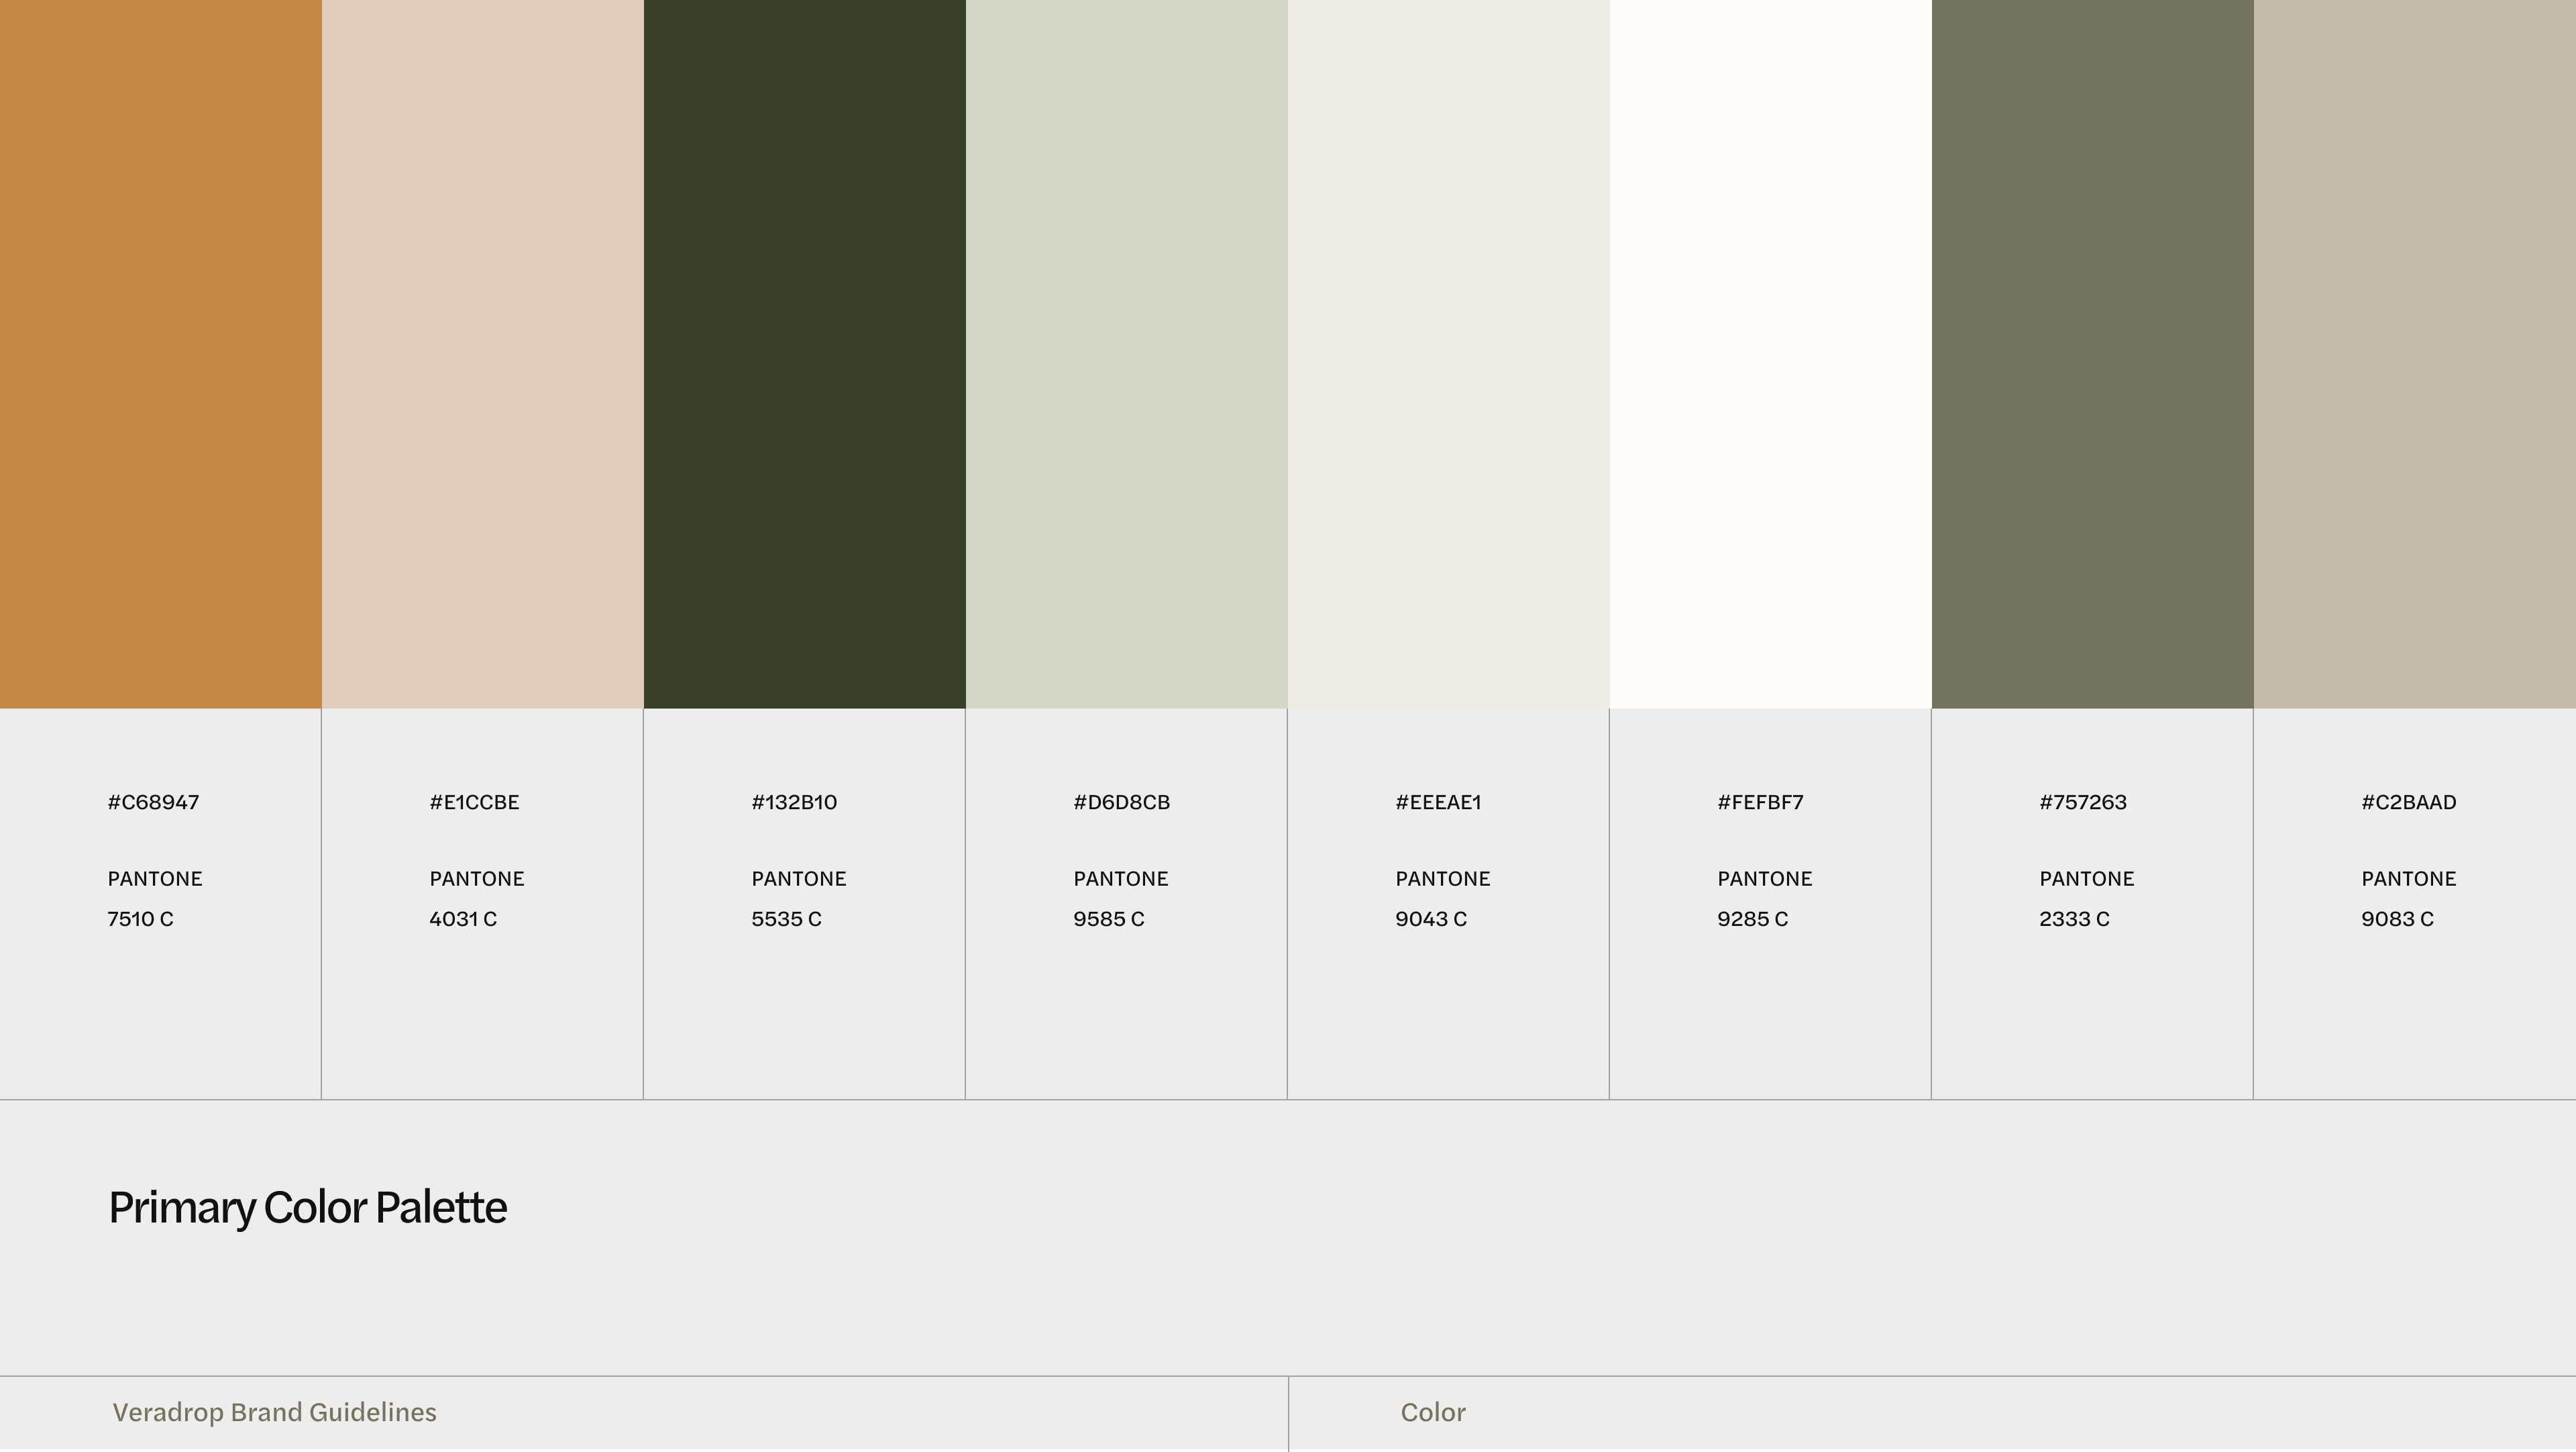Viewport: 2576px width, 1452px height.
Task: Select the cream white #FEFBF7 swatch
Action: [1770, 354]
